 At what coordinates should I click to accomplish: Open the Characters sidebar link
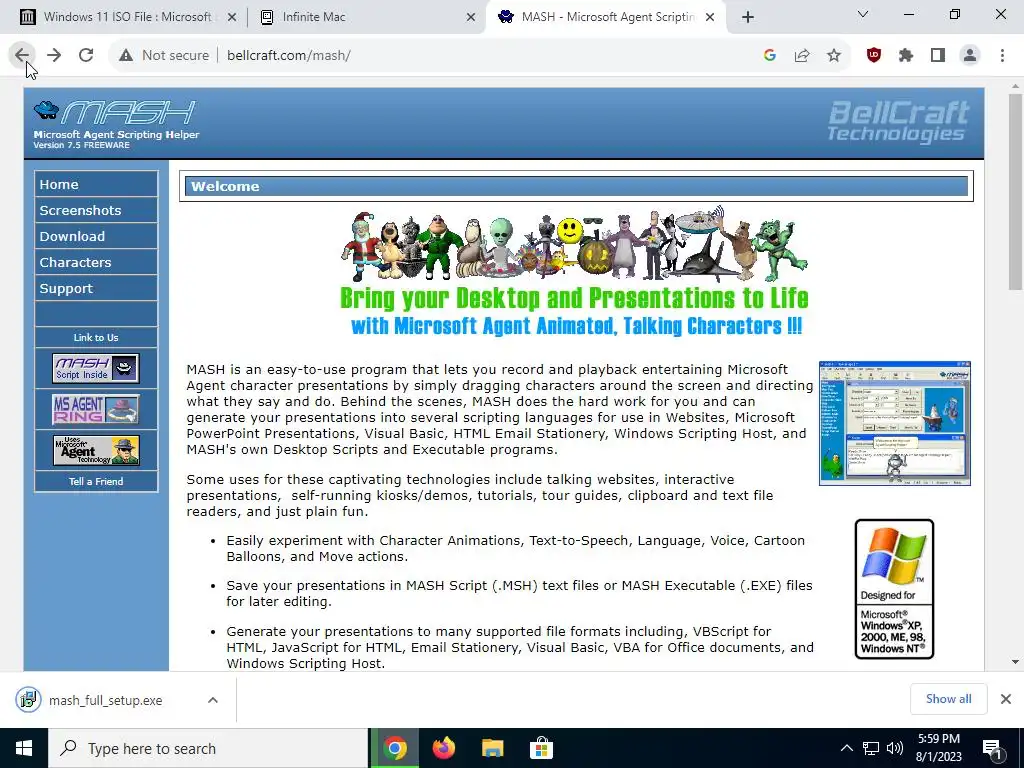(96, 263)
